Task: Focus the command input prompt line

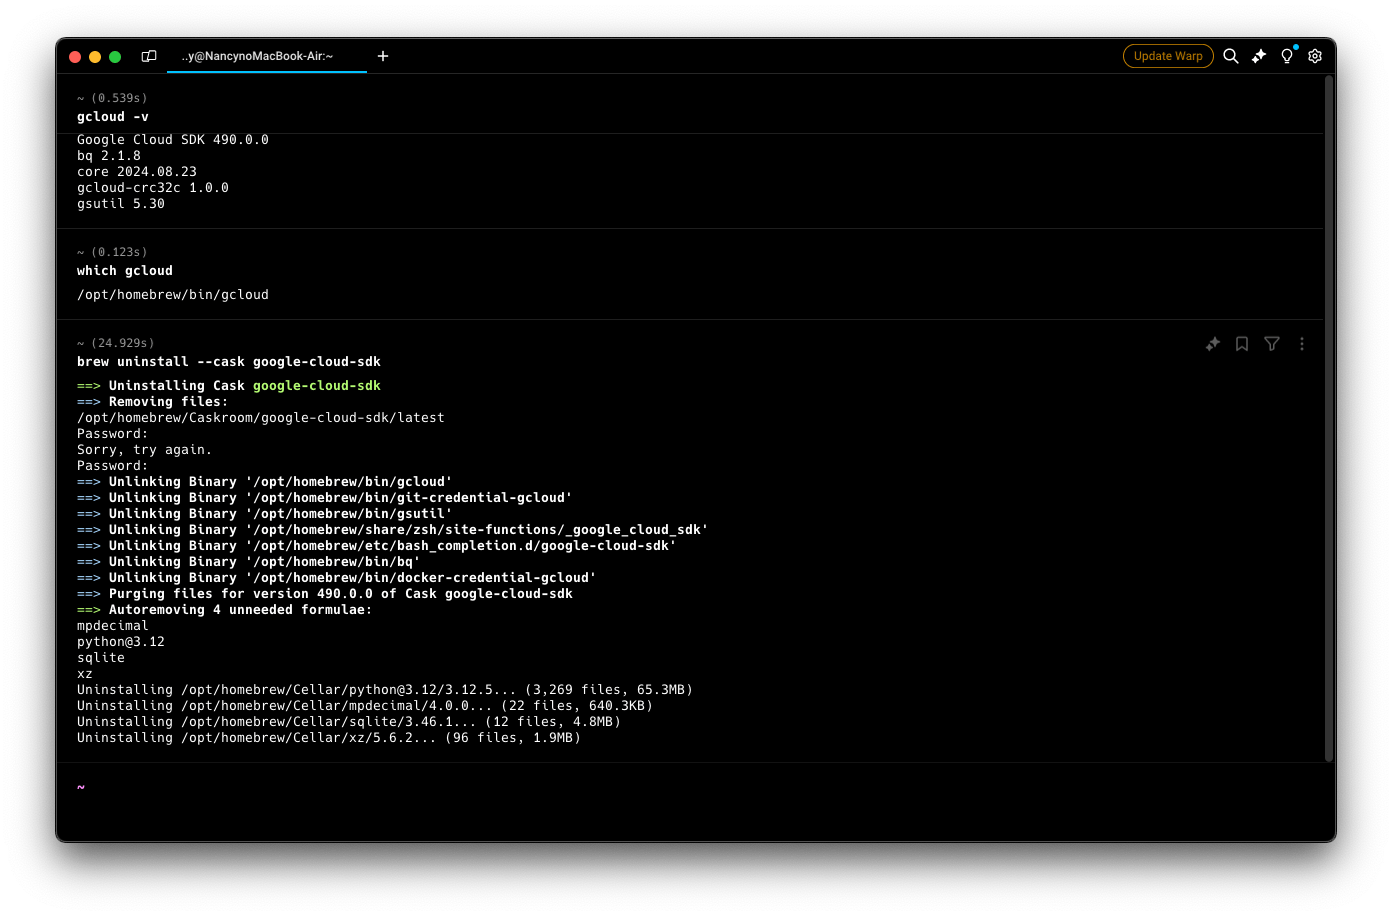Action: click(690, 788)
